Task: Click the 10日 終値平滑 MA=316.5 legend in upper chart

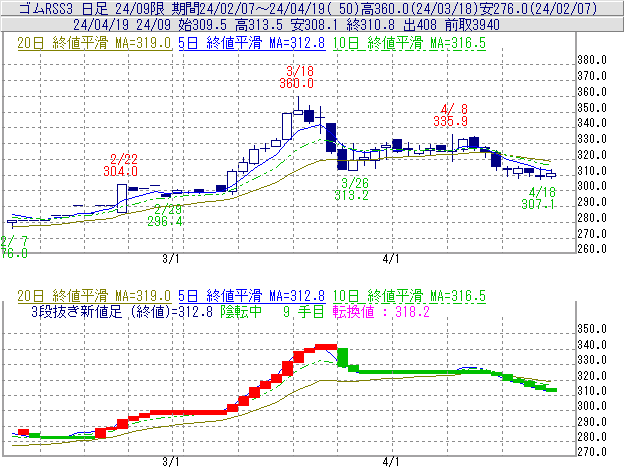Action: coord(409,43)
